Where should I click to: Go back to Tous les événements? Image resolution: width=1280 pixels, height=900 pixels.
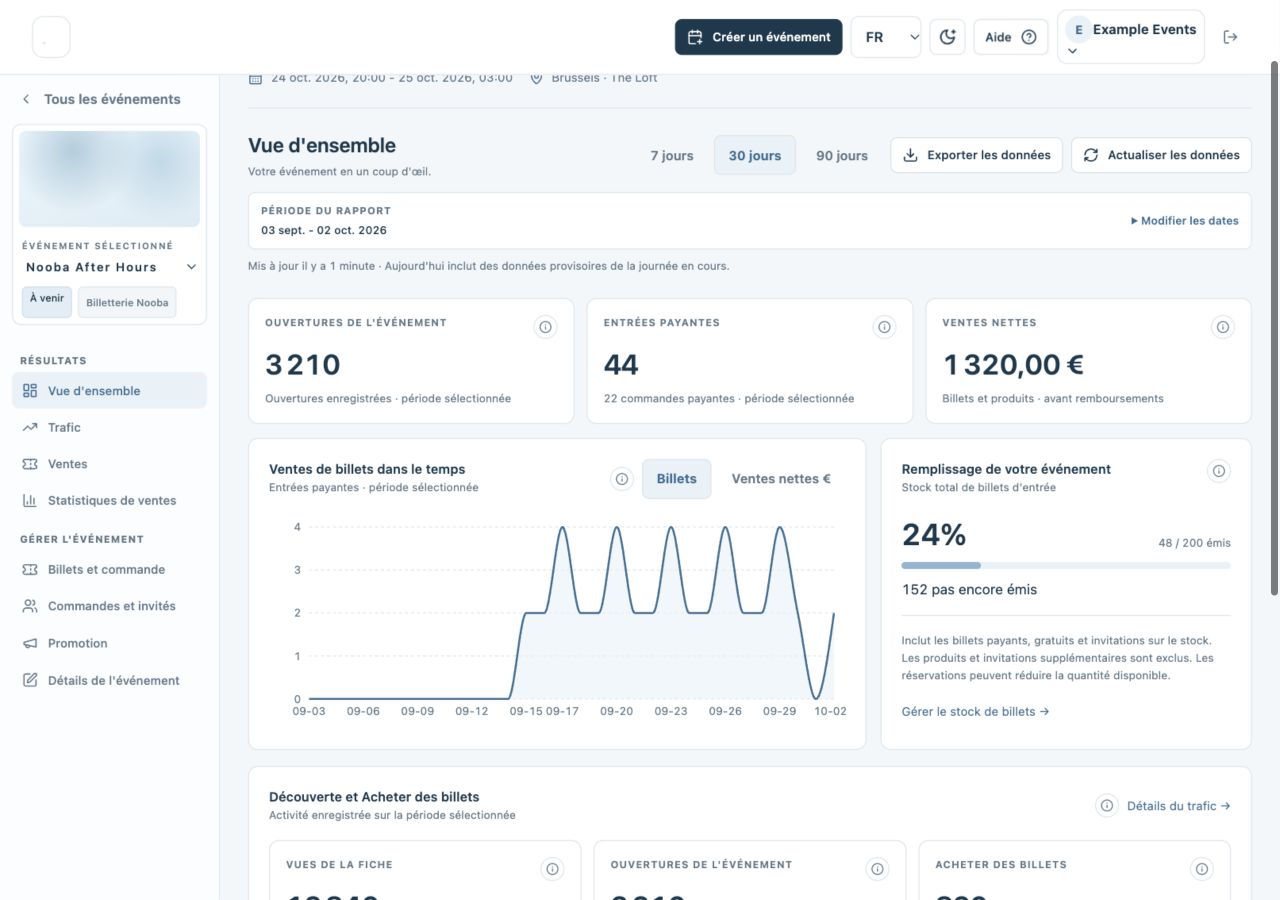(x=101, y=99)
